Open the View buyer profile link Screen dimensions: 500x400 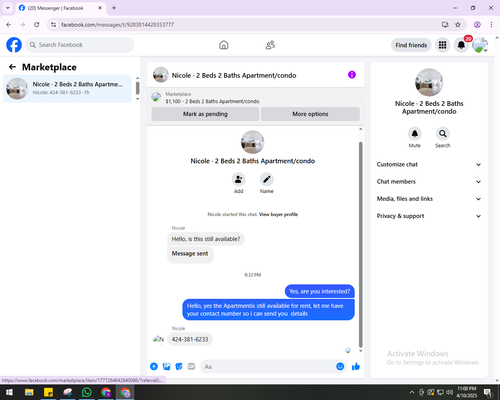pos(278,214)
